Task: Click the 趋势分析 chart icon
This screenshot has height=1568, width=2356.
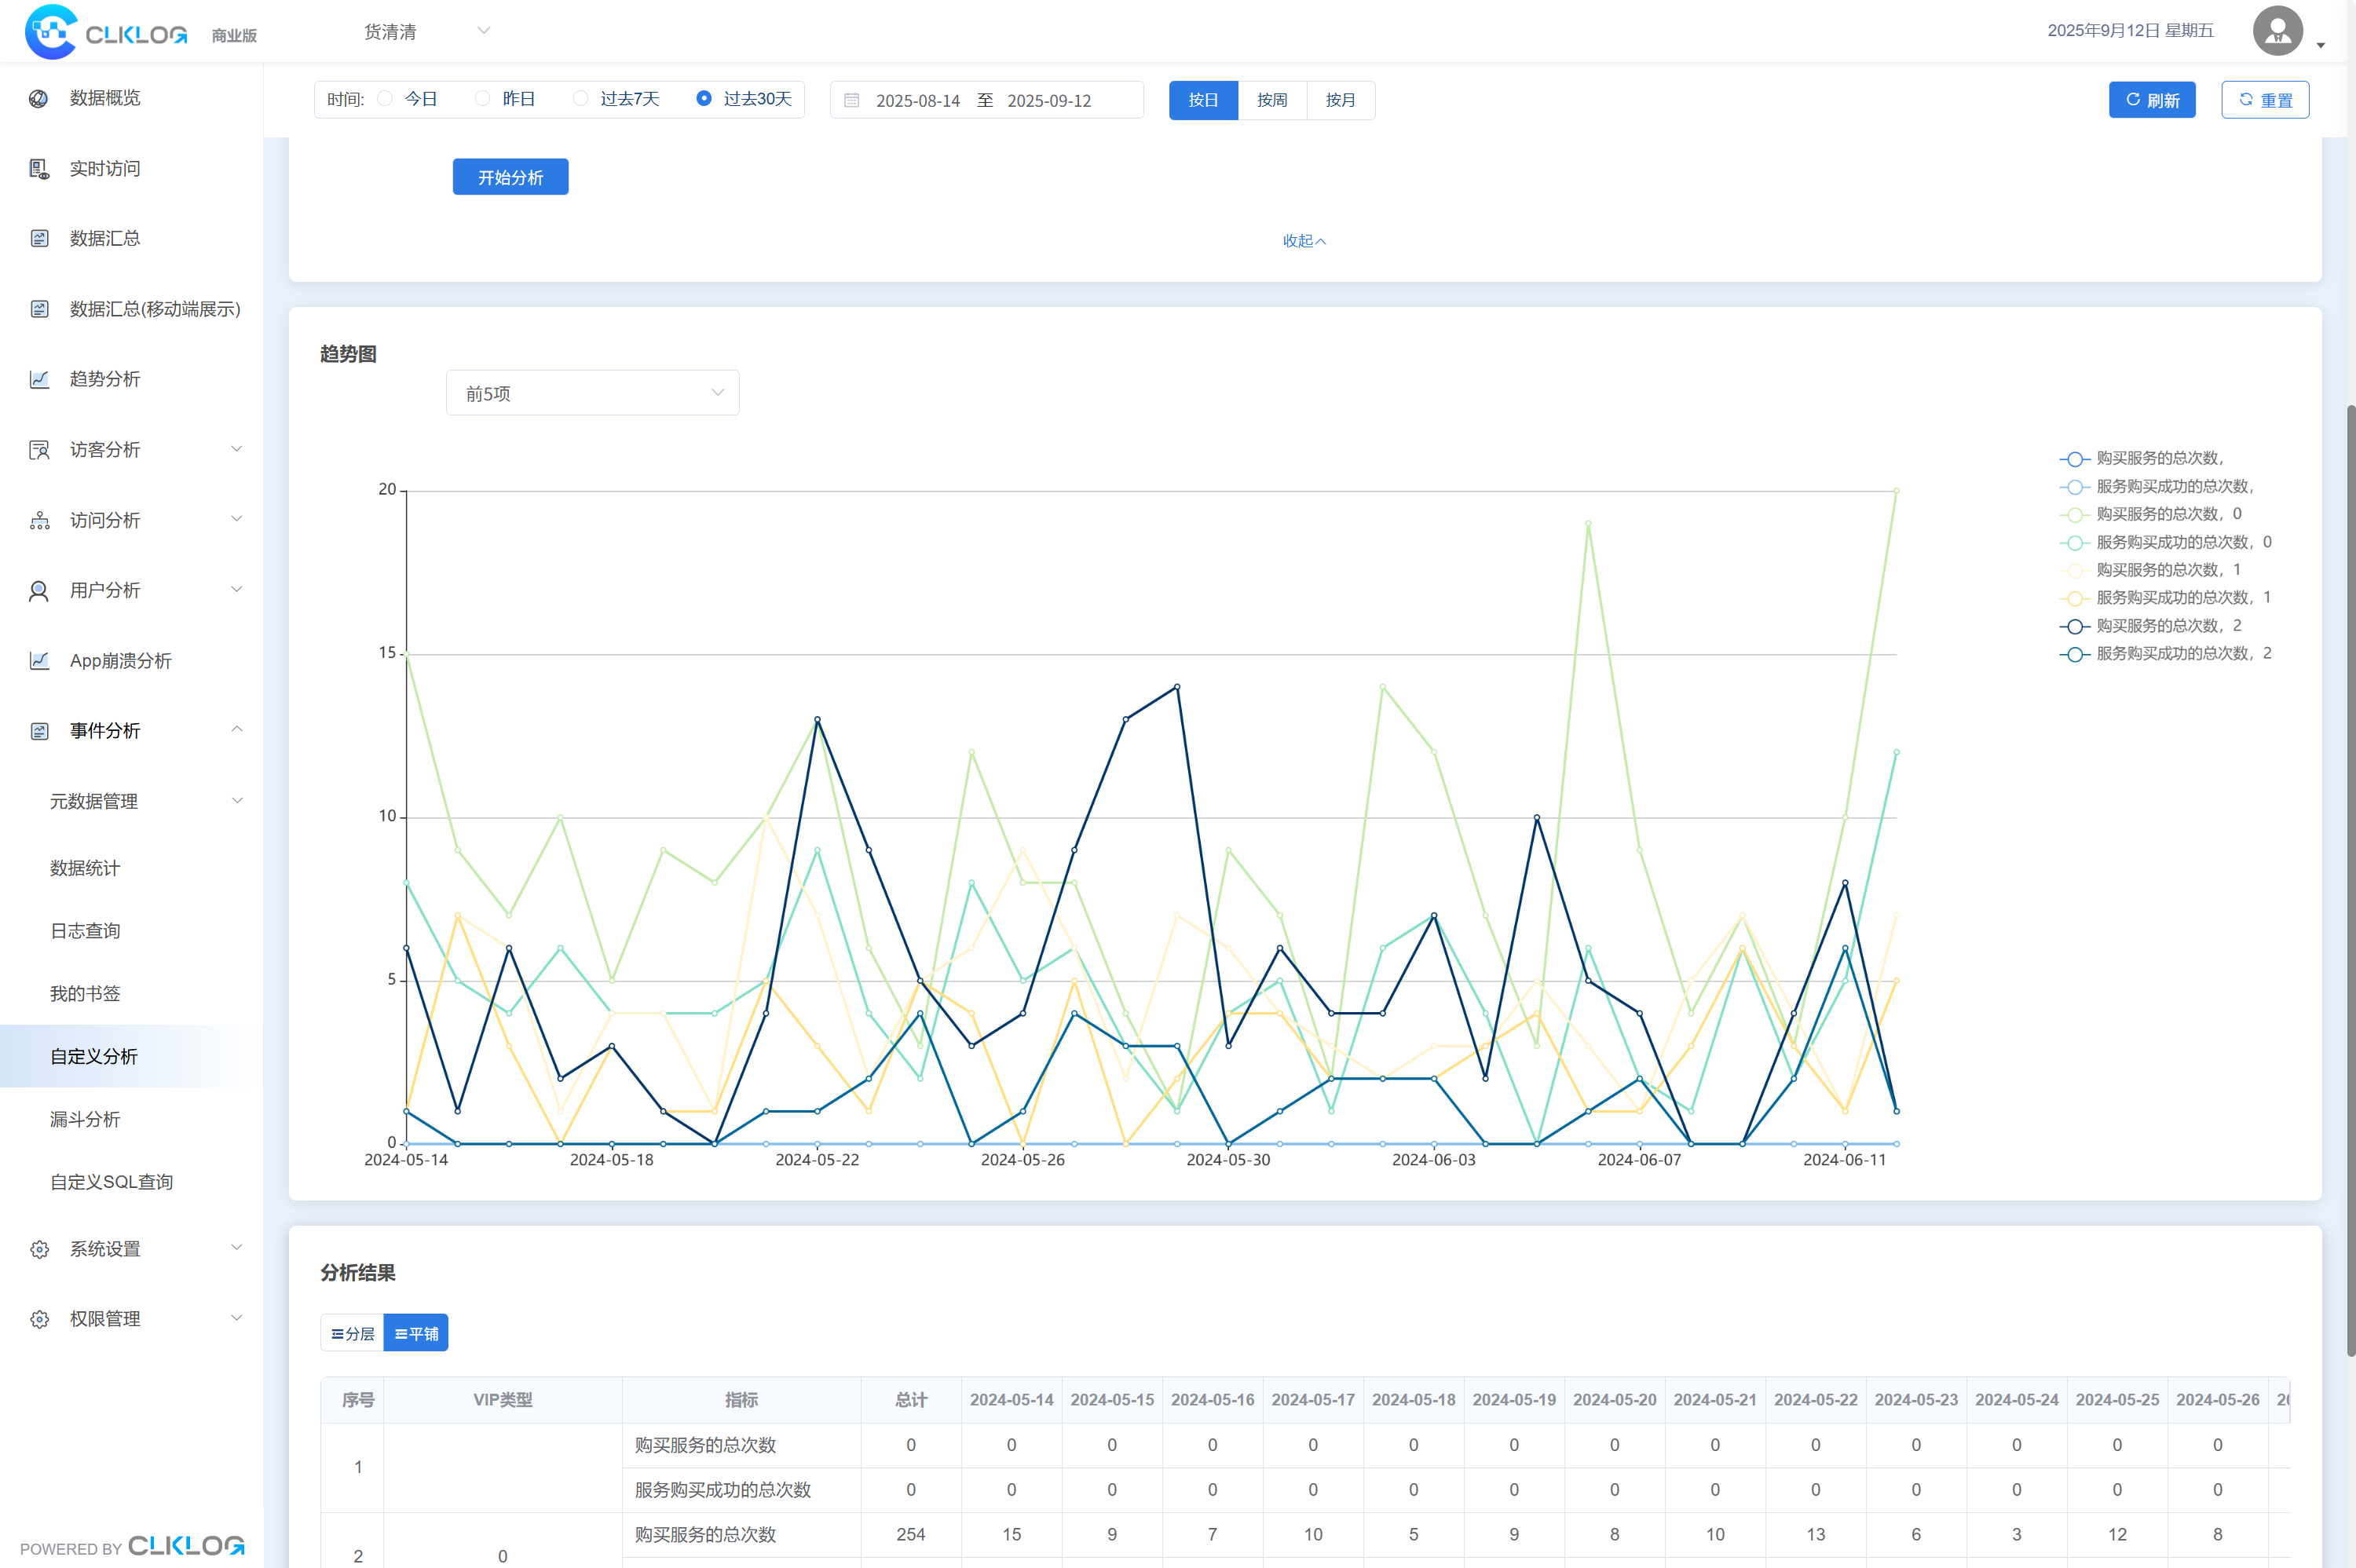Action: [39, 379]
